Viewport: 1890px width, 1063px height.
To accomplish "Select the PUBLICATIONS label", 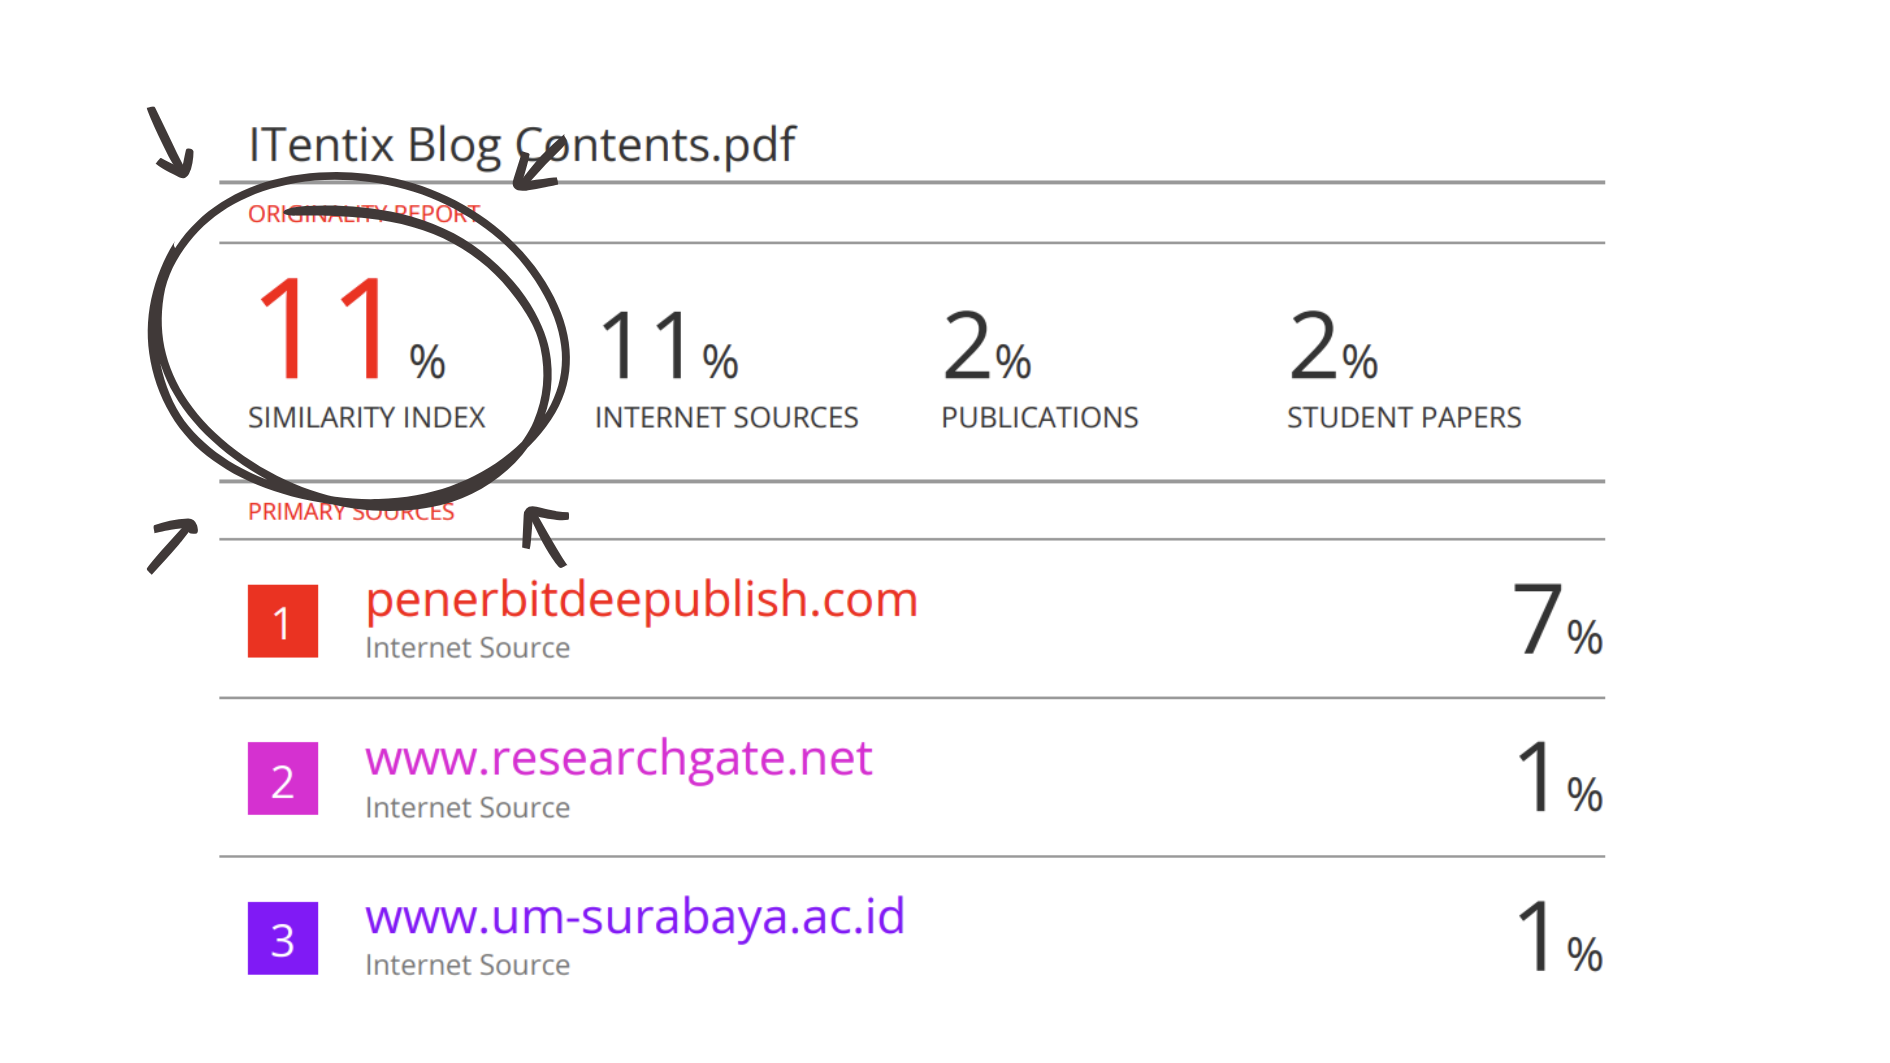I will point(1039,417).
